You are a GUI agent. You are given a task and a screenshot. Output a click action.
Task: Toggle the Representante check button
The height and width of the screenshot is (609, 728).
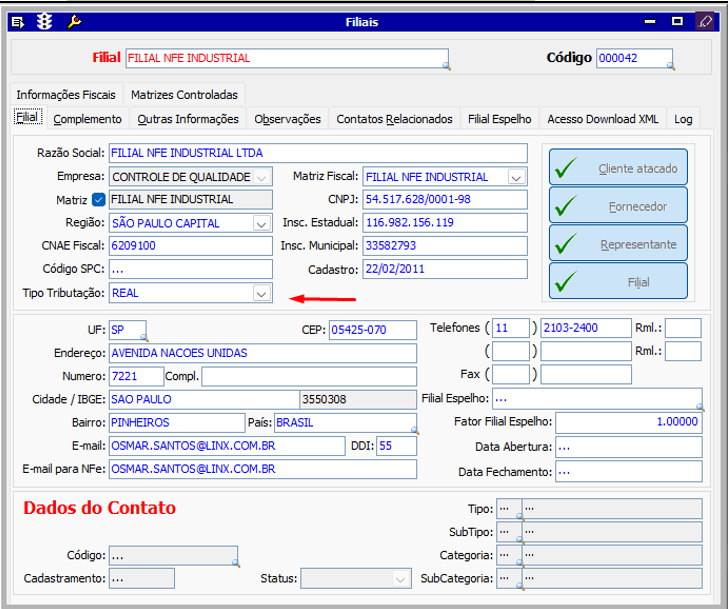point(618,244)
